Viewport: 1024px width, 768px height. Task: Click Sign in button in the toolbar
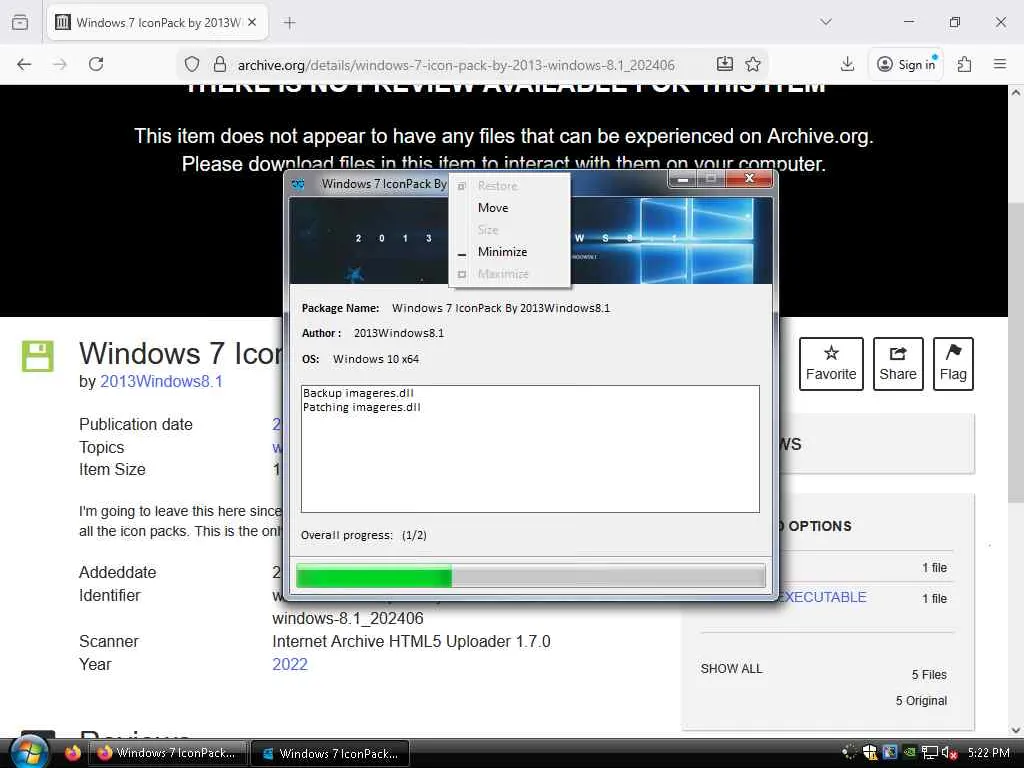(905, 64)
